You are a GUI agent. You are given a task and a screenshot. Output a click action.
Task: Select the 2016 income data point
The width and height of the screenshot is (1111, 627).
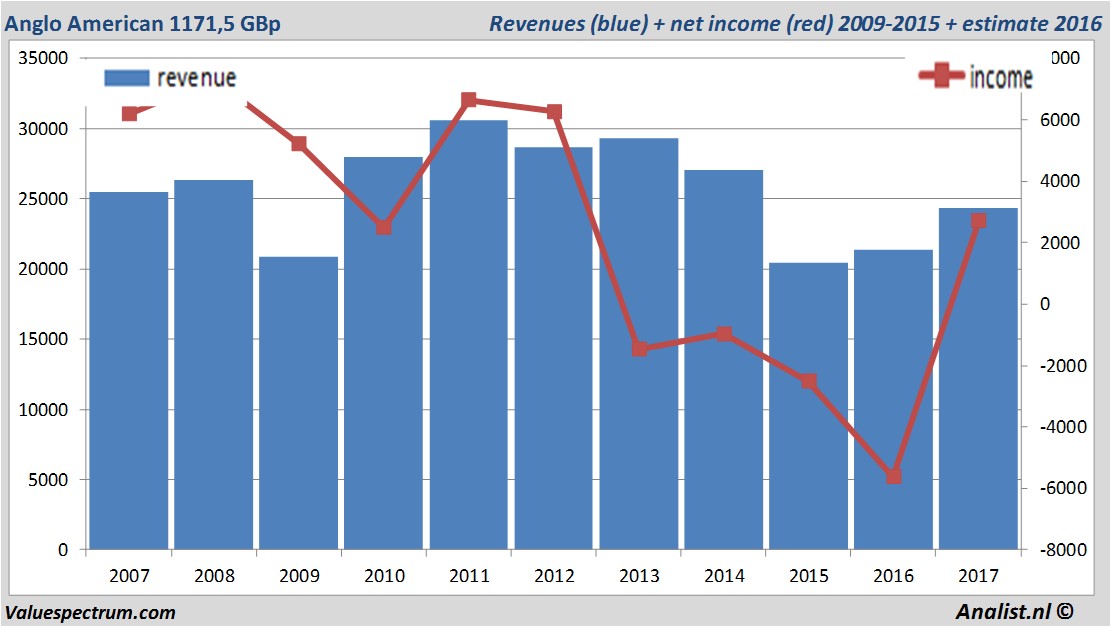pyautogui.click(x=894, y=476)
